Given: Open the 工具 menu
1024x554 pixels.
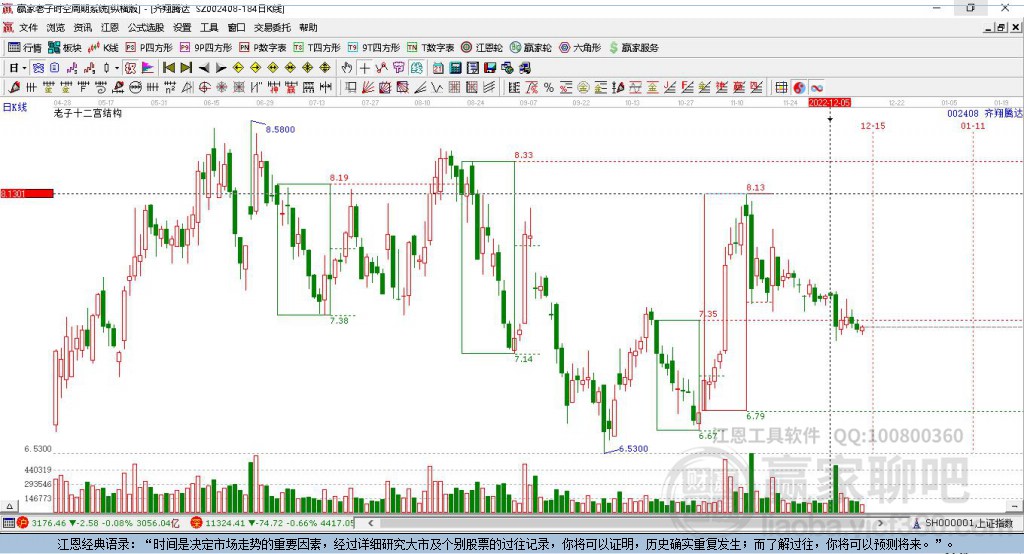Looking at the screenshot, I should 209,27.
